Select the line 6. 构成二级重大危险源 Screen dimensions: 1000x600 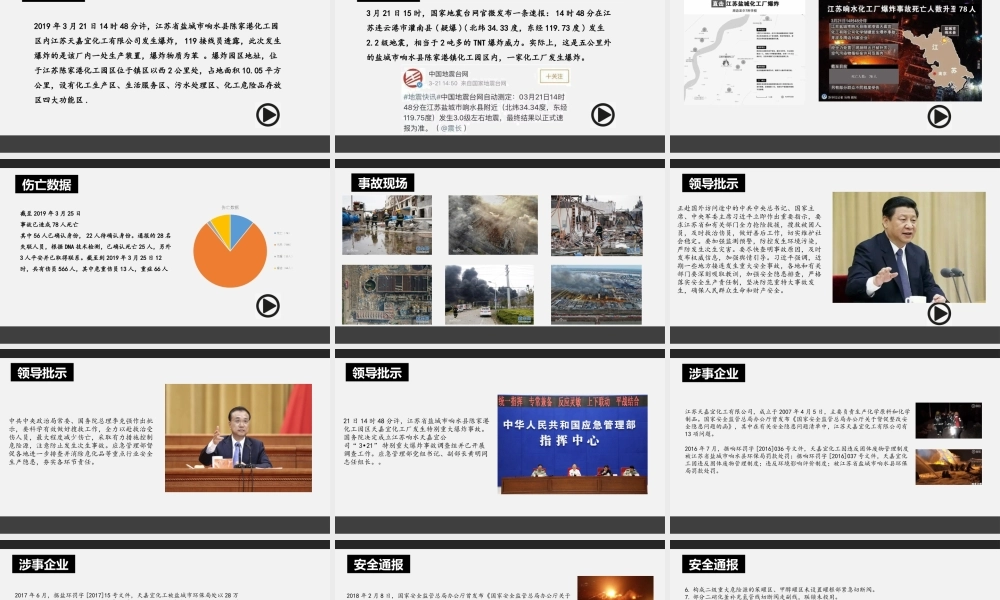click(x=780, y=589)
